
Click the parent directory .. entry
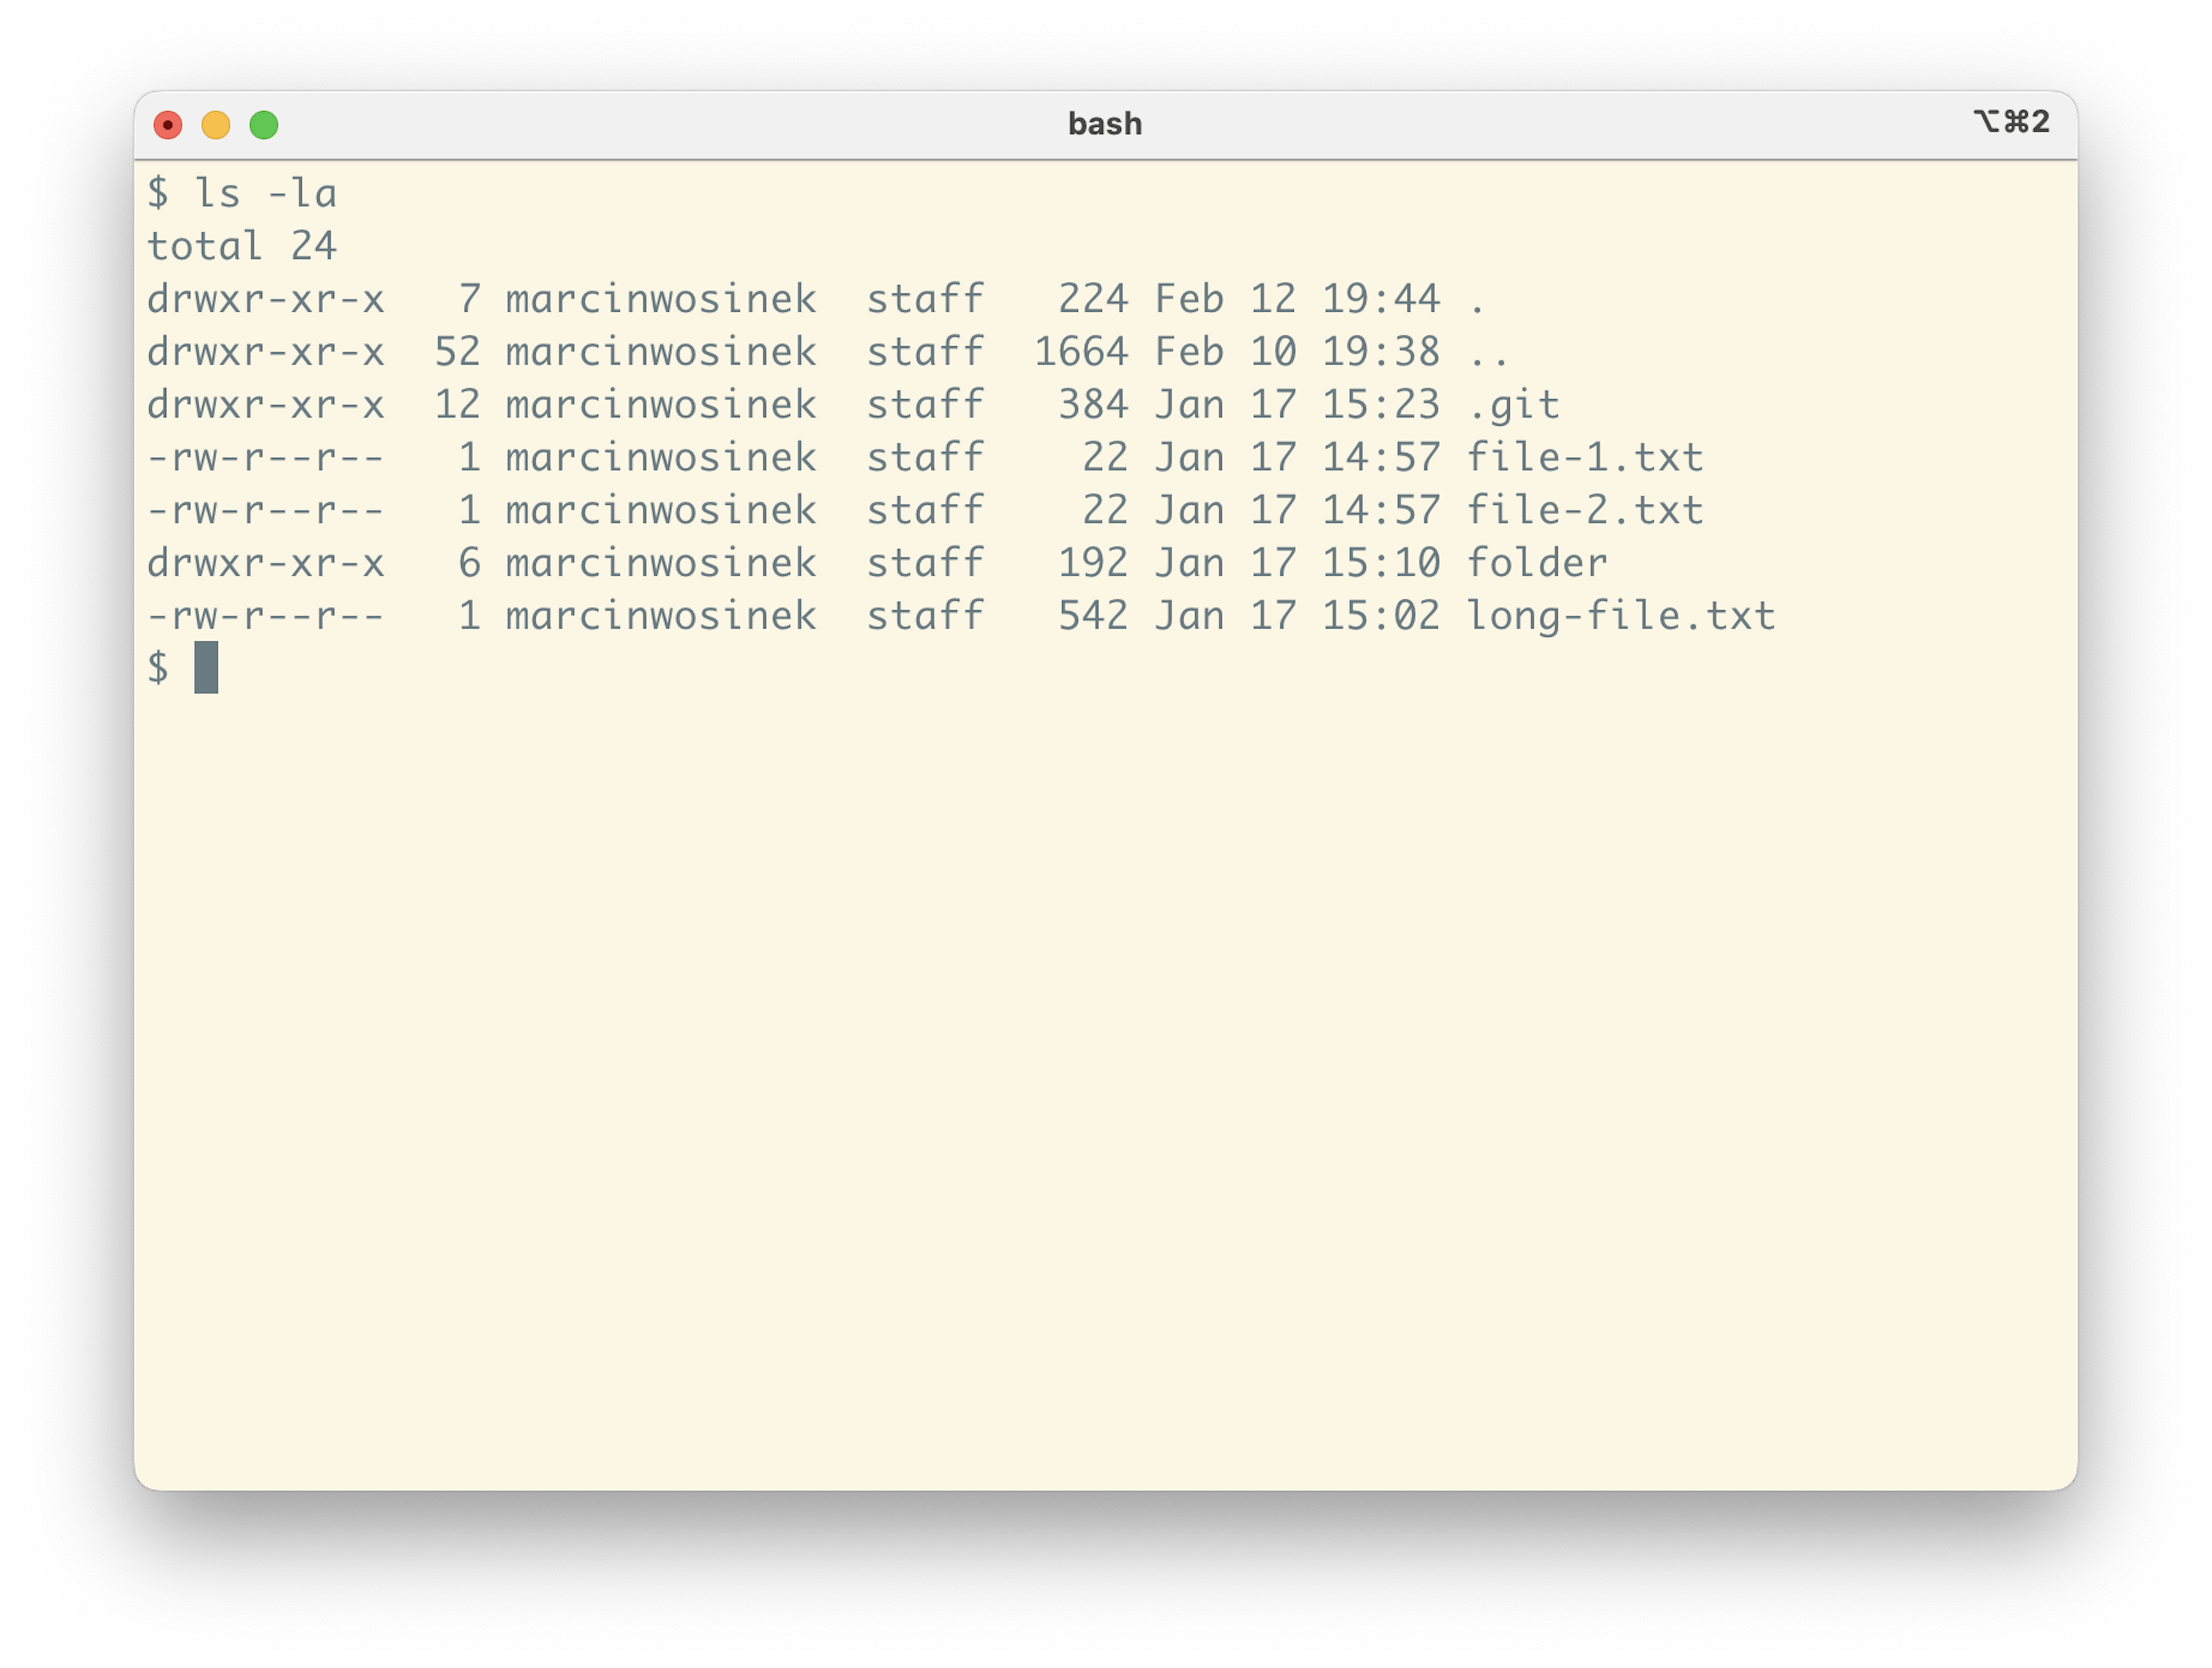pos(1490,351)
